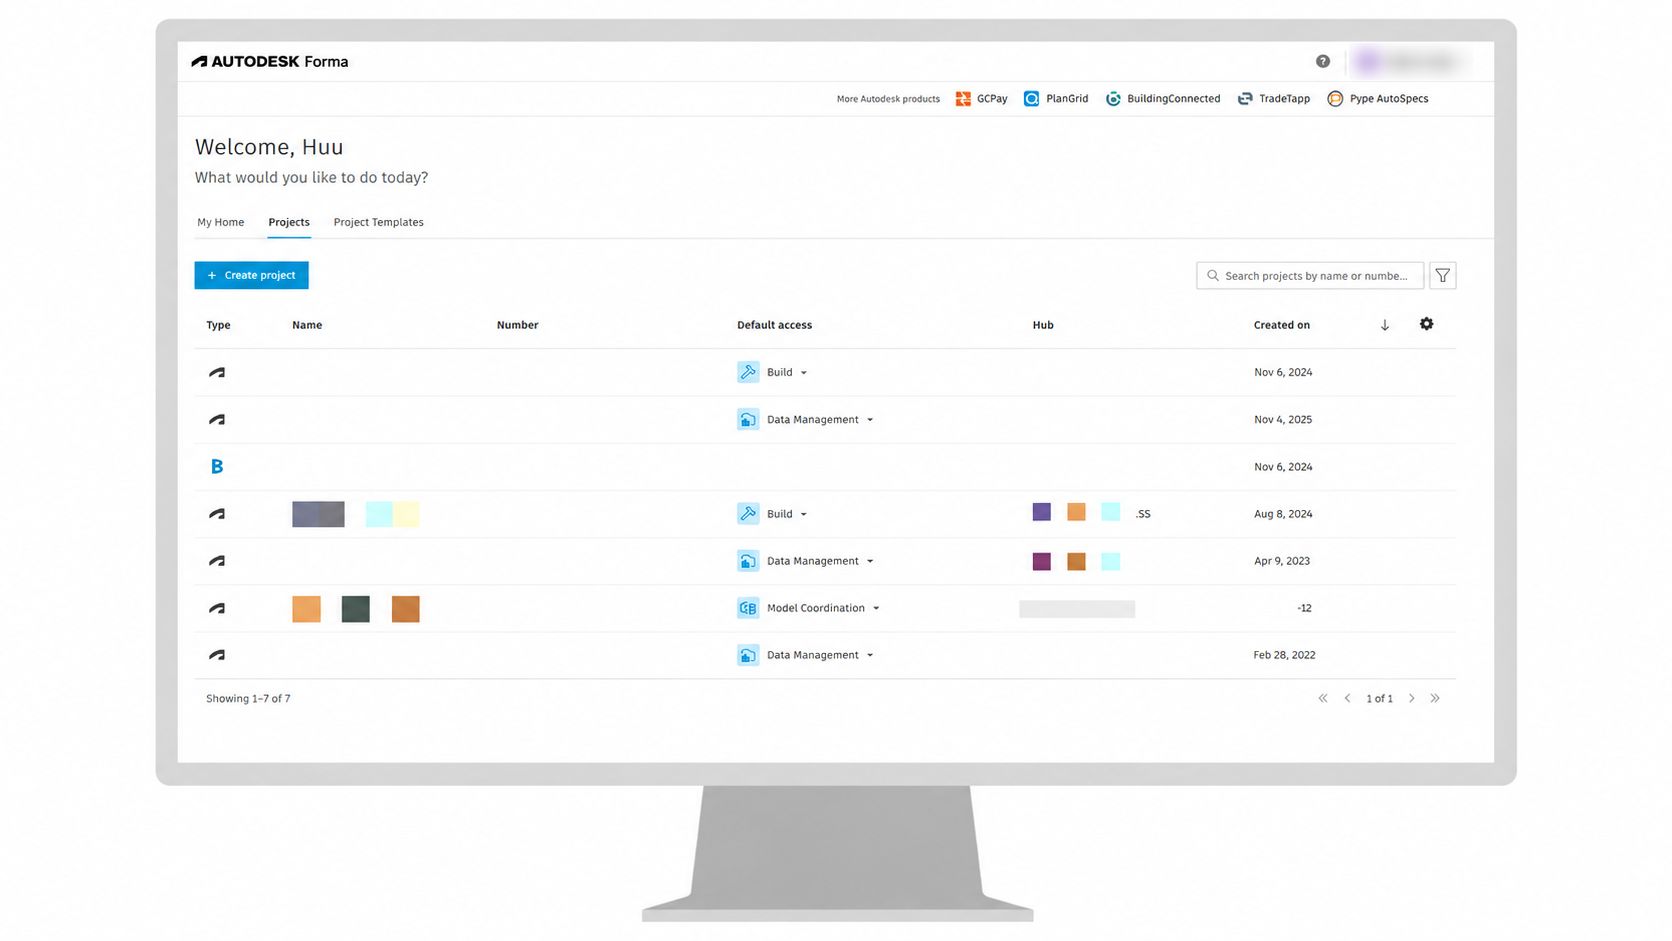Expand Build access dropdown for Nov 6, 2024 project
The width and height of the screenshot is (1672, 941).
pyautogui.click(x=803, y=373)
